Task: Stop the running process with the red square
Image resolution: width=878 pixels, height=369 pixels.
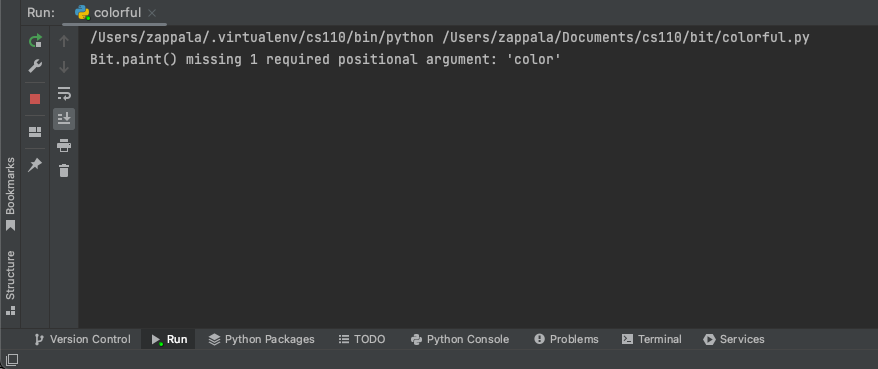Action: pos(35,99)
